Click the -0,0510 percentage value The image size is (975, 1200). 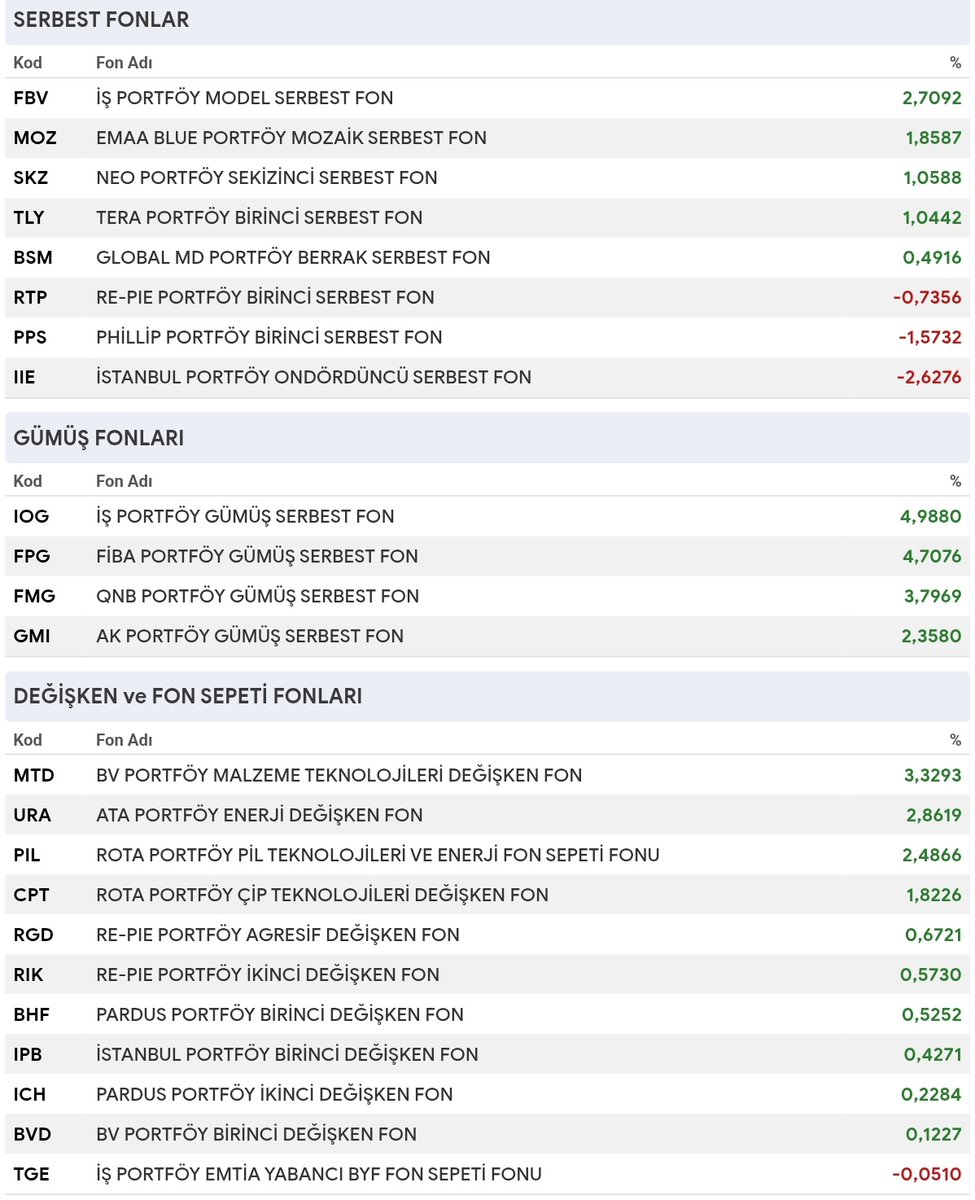pyautogui.click(x=927, y=1176)
